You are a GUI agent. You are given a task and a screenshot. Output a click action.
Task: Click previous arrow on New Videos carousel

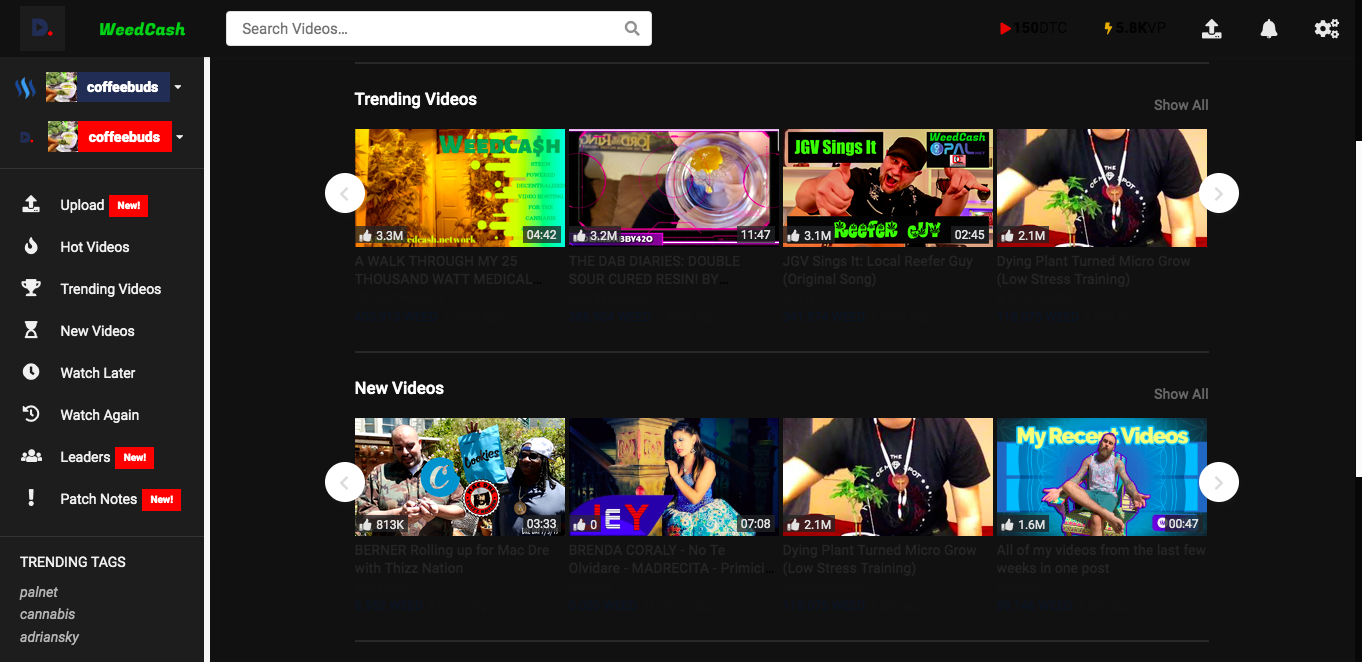click(x=344, y=482)
